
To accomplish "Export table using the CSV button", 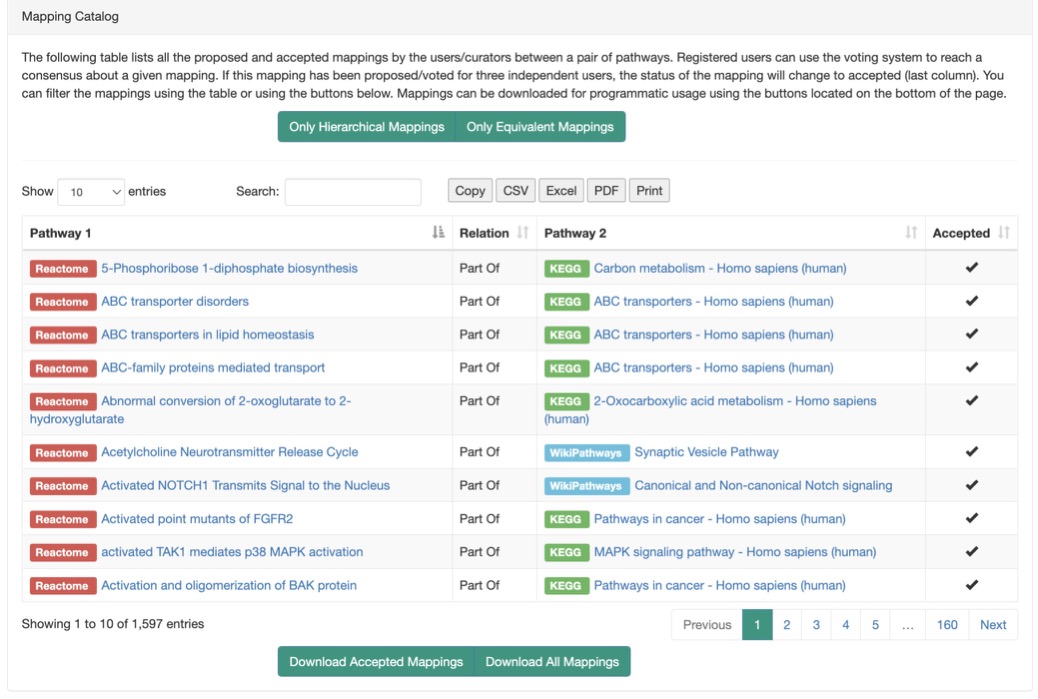I will 516,191.
